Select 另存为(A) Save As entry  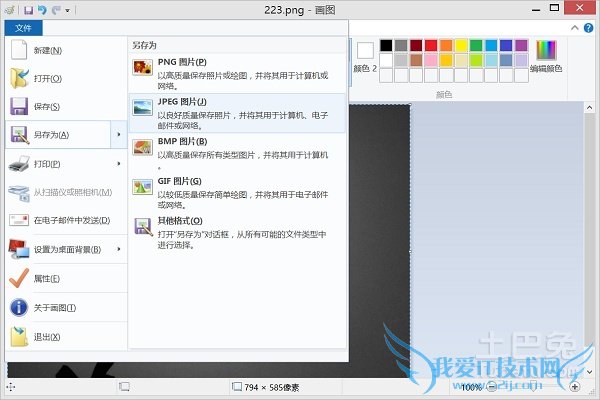click(x=58, y=134)
